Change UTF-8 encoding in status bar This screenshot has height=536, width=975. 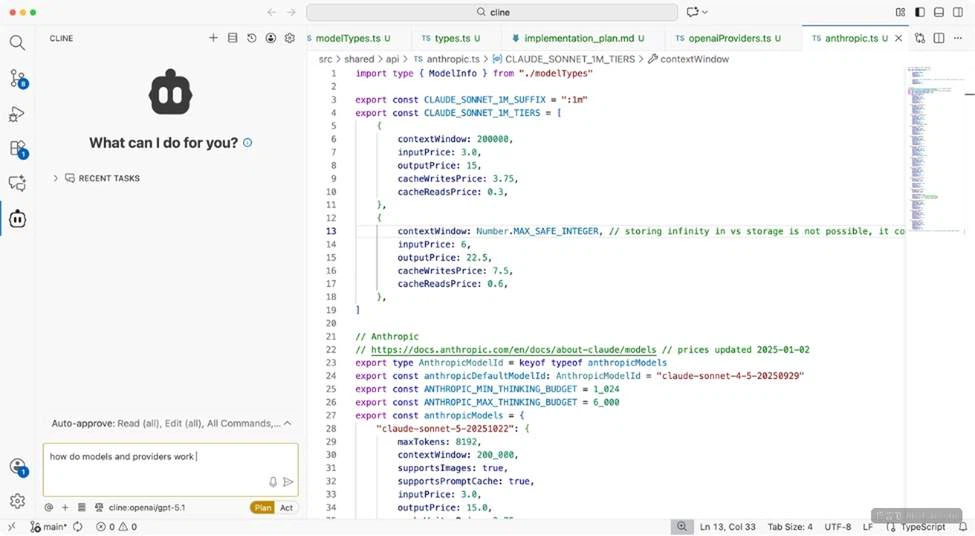[838, 527]
